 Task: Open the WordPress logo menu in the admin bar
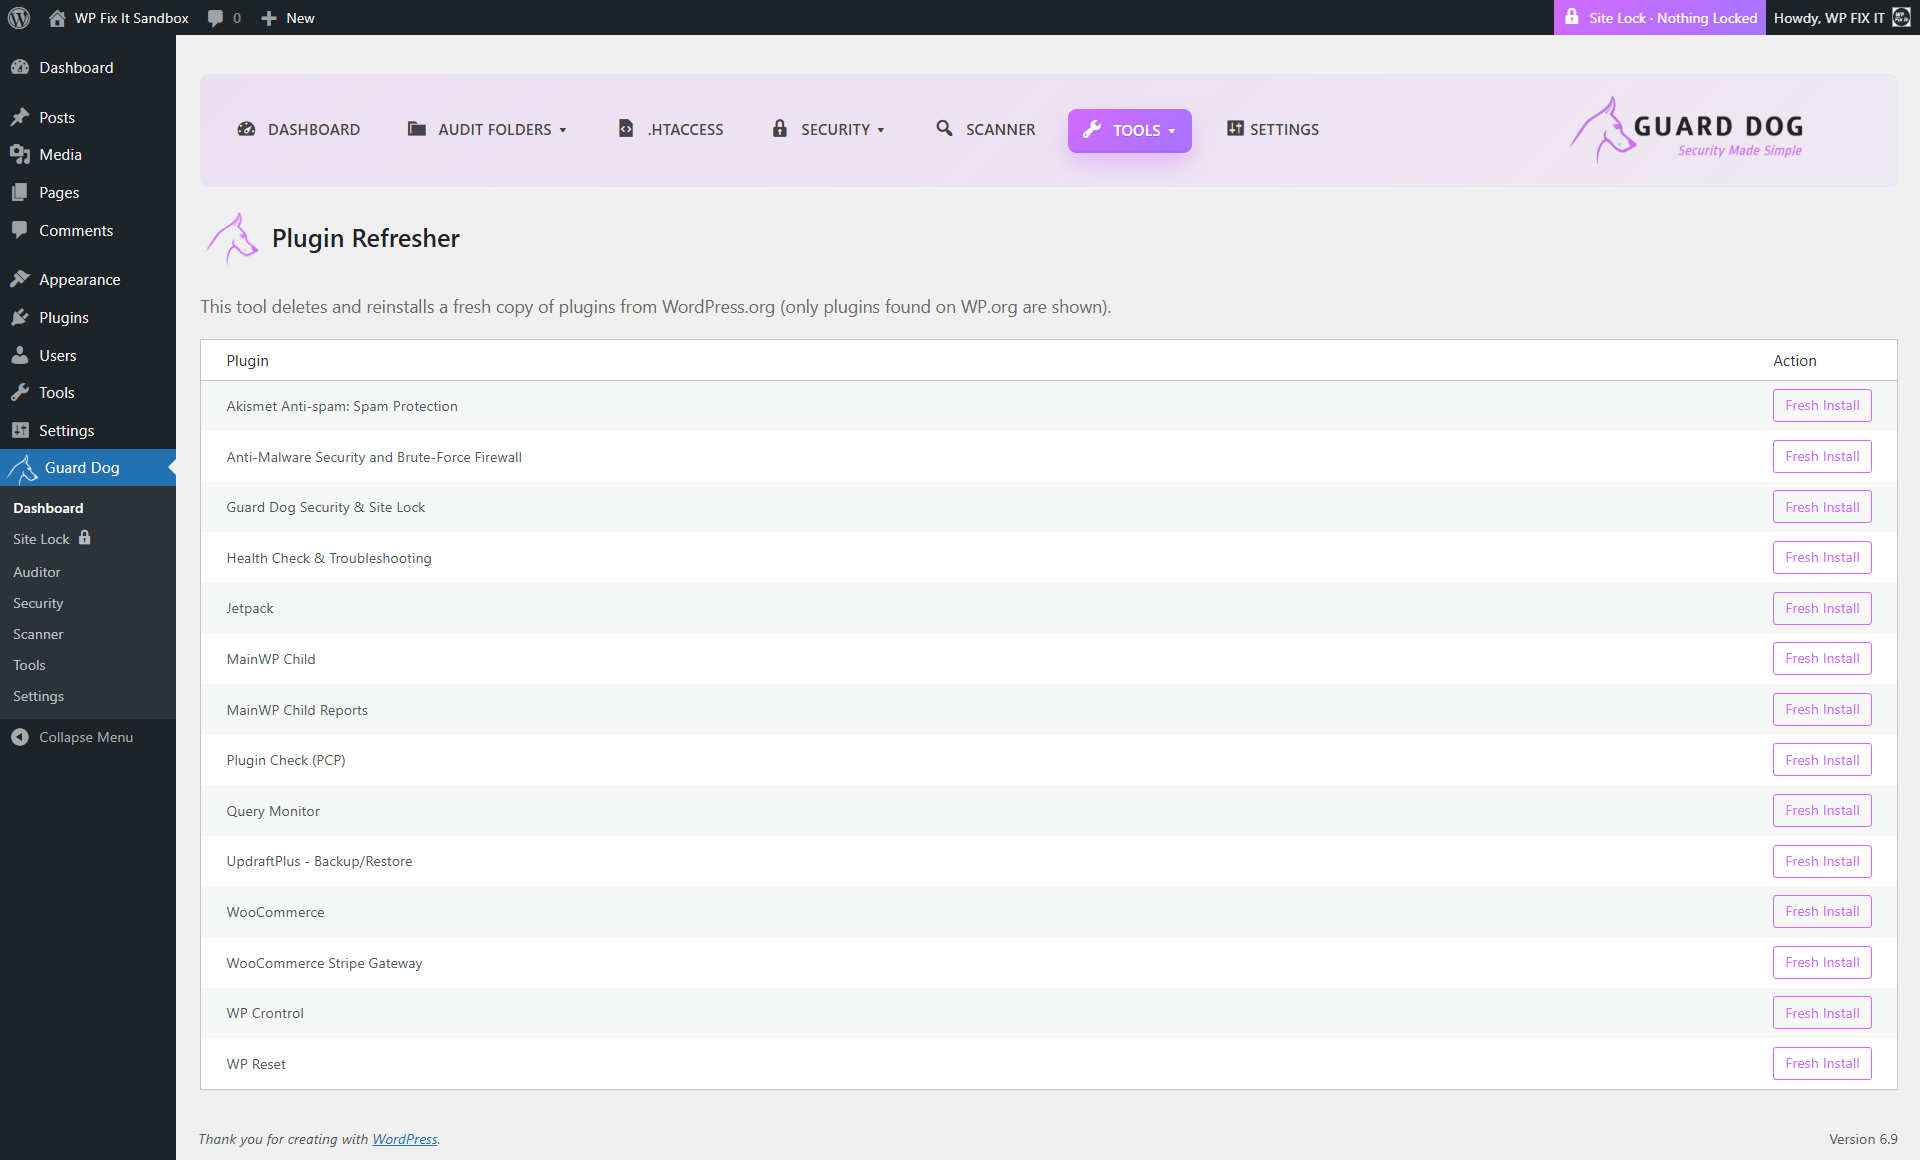coord(19,17)
